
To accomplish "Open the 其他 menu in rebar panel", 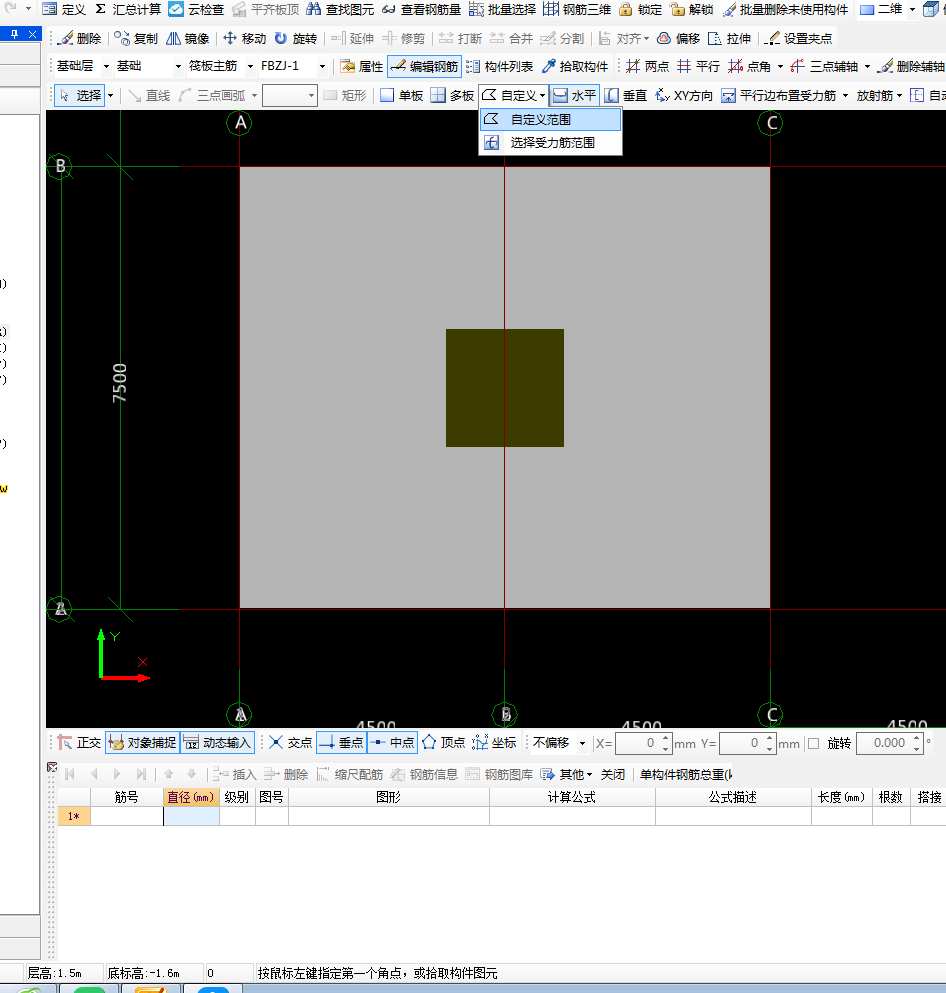I will coord(567,775).
